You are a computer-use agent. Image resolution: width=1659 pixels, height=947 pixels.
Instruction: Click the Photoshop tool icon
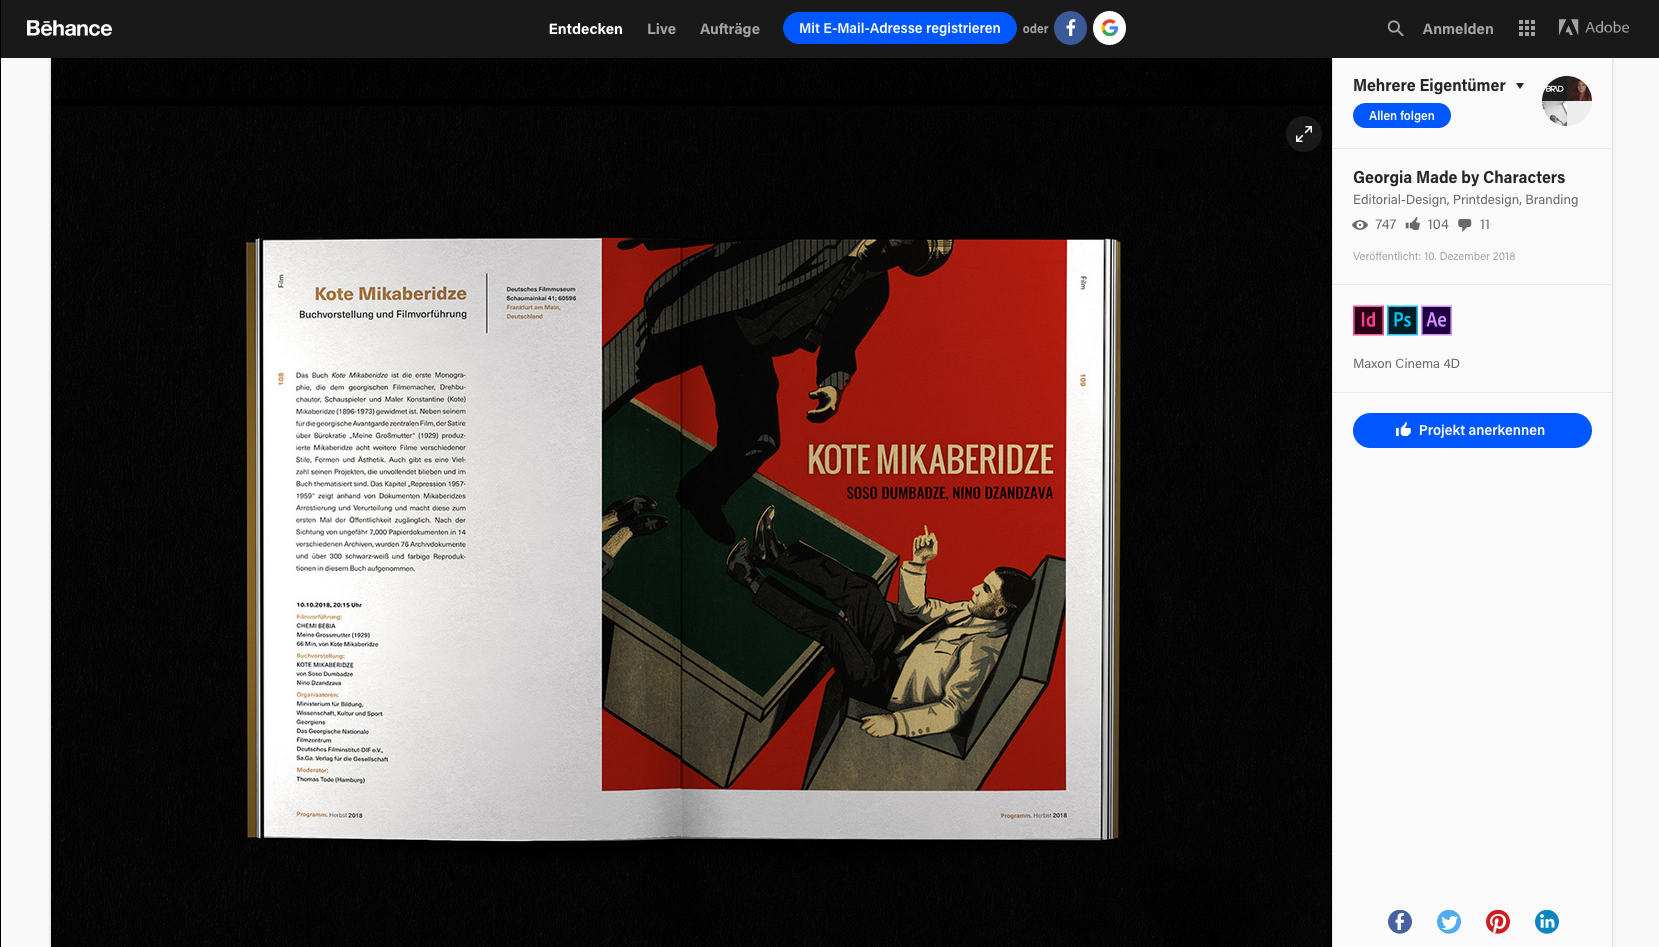pos(1402,320)
